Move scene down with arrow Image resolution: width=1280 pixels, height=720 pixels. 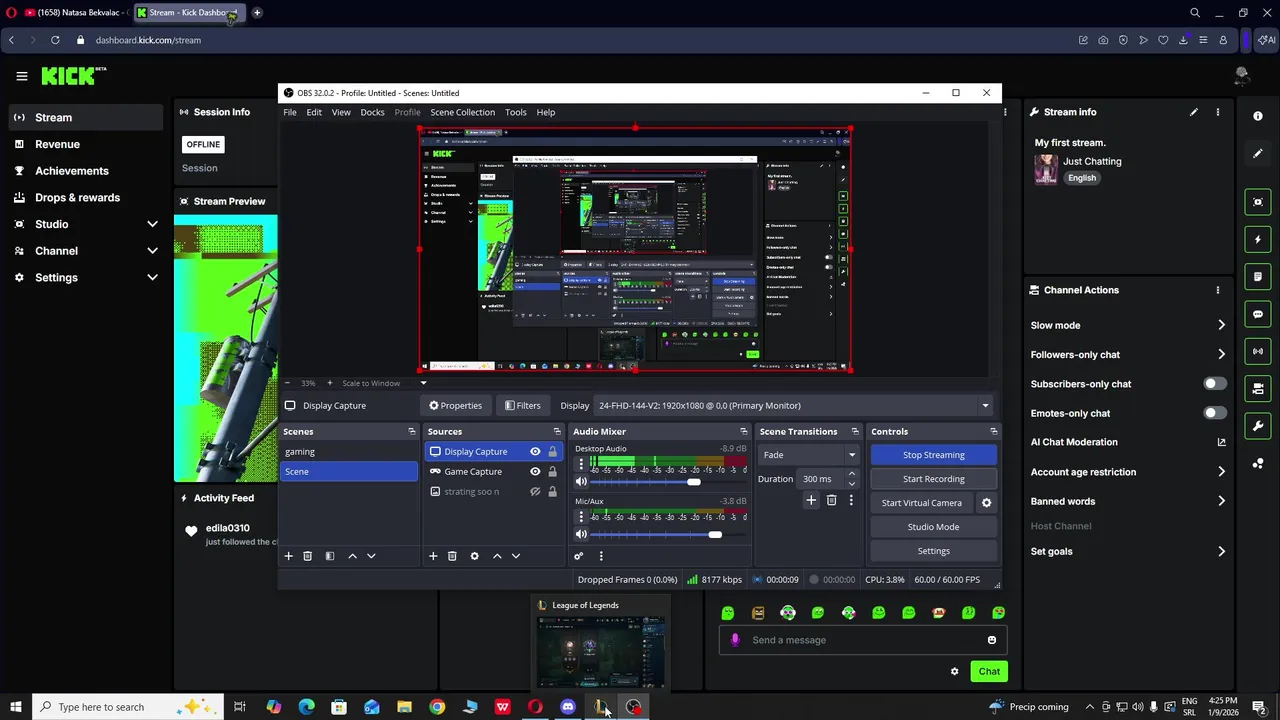click(x=371, y=556)
